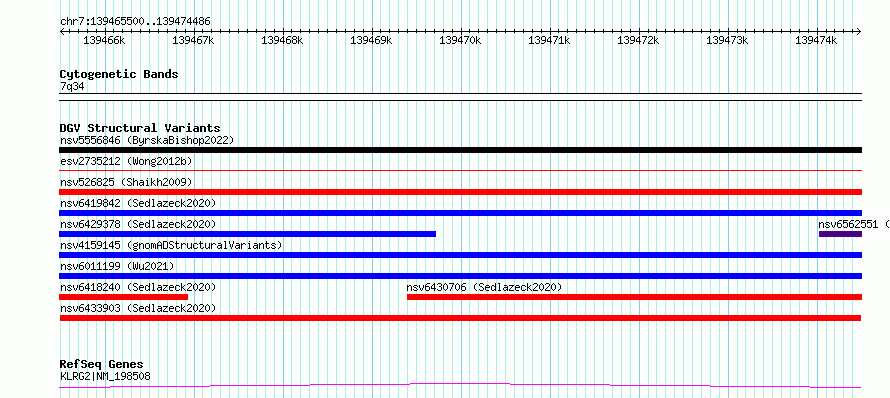Select the blue nsv6011199 variant bar

point(460,276)
